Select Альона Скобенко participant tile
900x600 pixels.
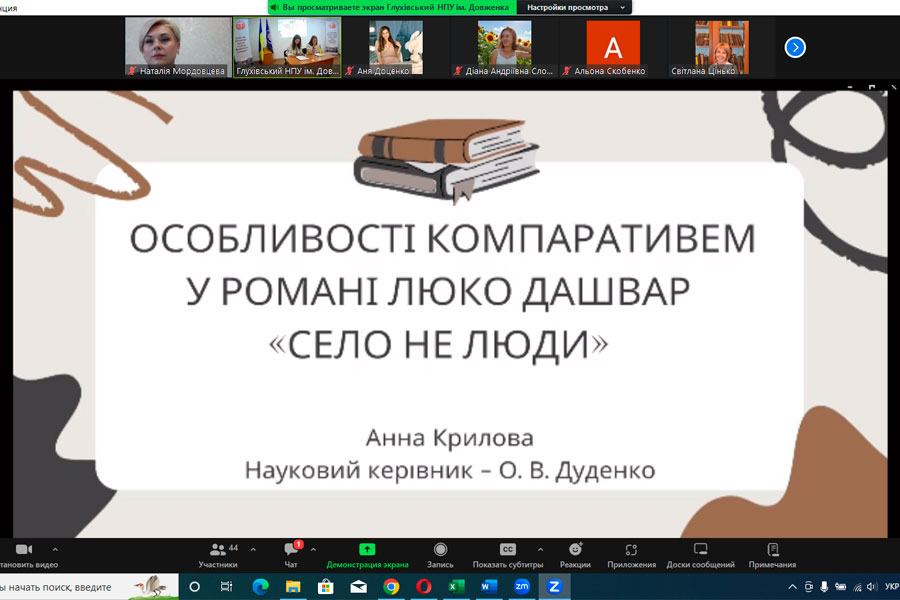pyautogui.click(x=613, y=47)
